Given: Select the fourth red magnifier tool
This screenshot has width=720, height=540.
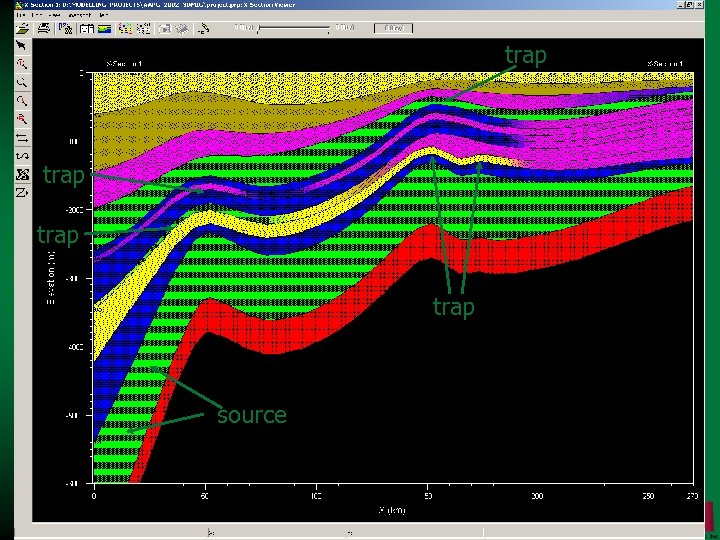Looking at the screenshot, I should click(x=22, y=119).
